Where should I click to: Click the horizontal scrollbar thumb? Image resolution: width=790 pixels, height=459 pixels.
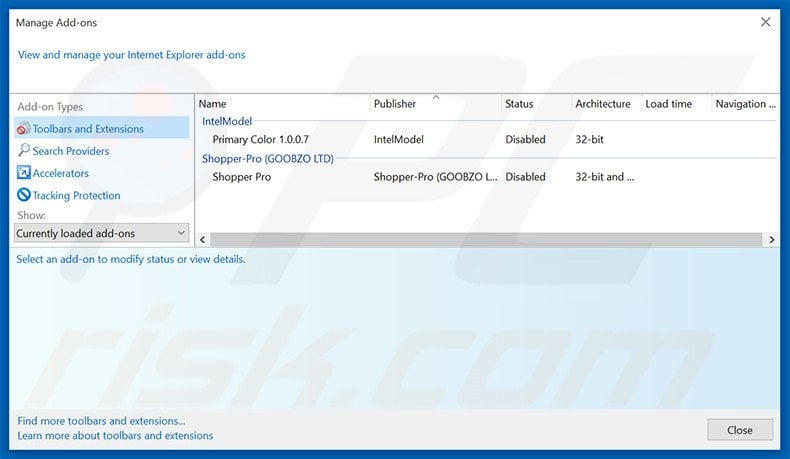[x=486, y=239]
